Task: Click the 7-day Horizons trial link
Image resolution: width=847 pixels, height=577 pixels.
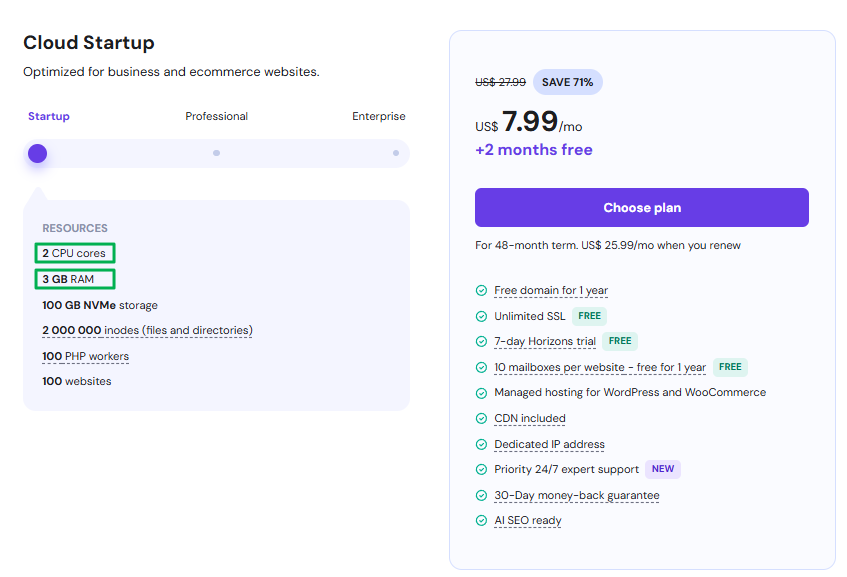Action: (544, 341)
